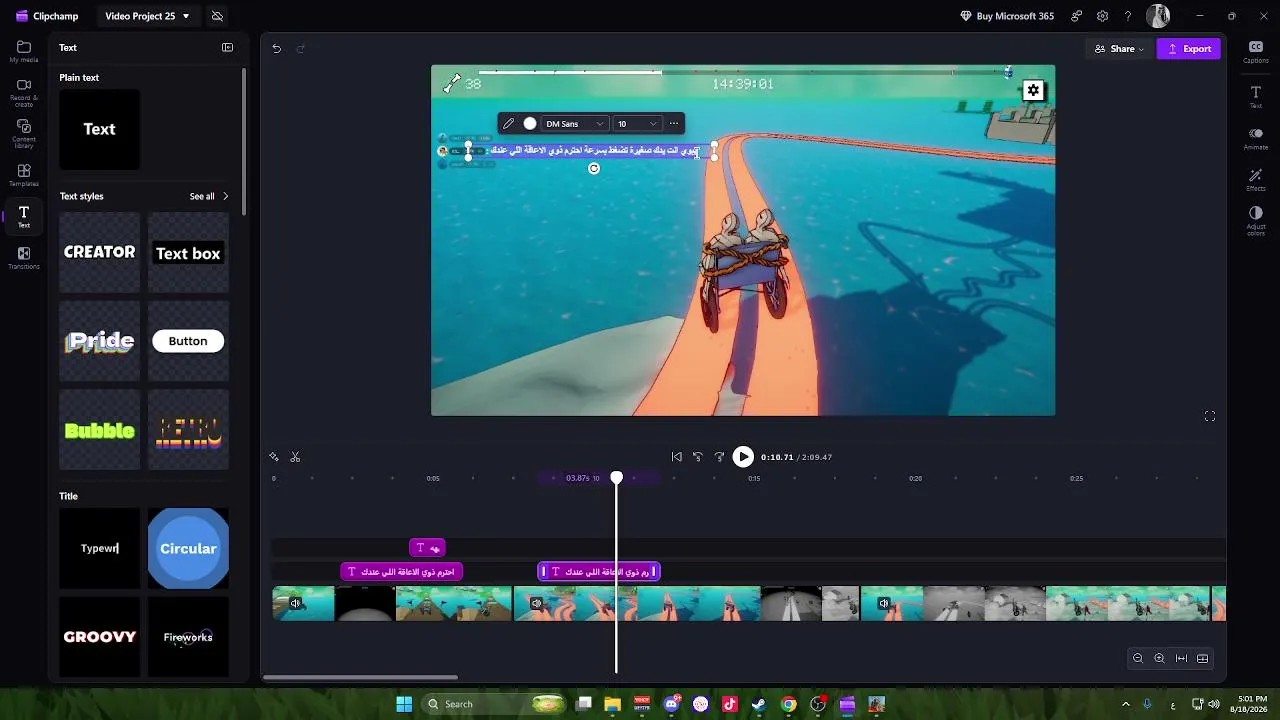Open more options in floating text toolbar

point(674,124)
